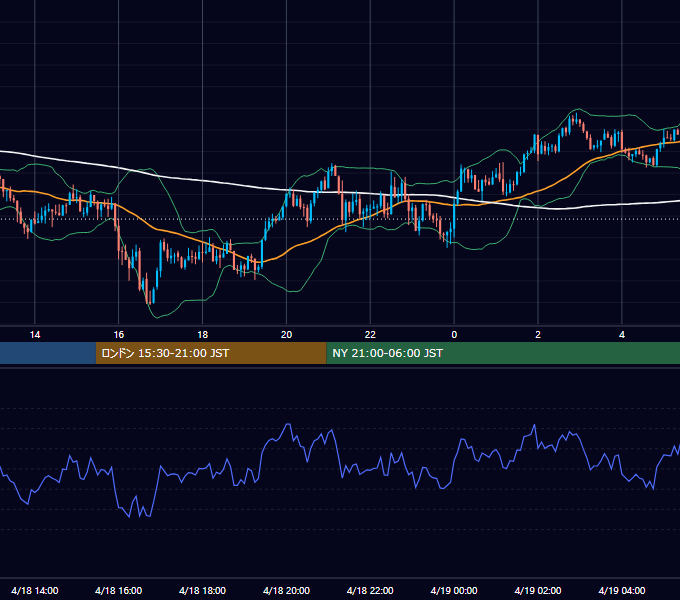
Task: Click the 4/18 20:00 time label
Action: [286, 590]
